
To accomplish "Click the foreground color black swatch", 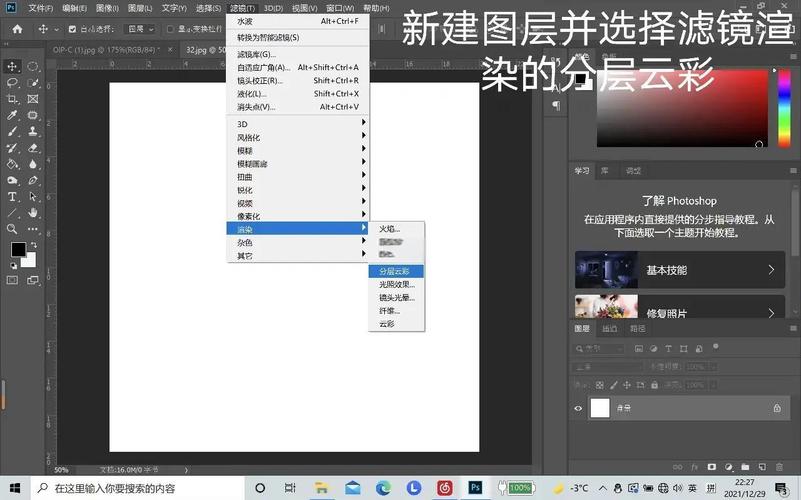I will coord(18,249).
